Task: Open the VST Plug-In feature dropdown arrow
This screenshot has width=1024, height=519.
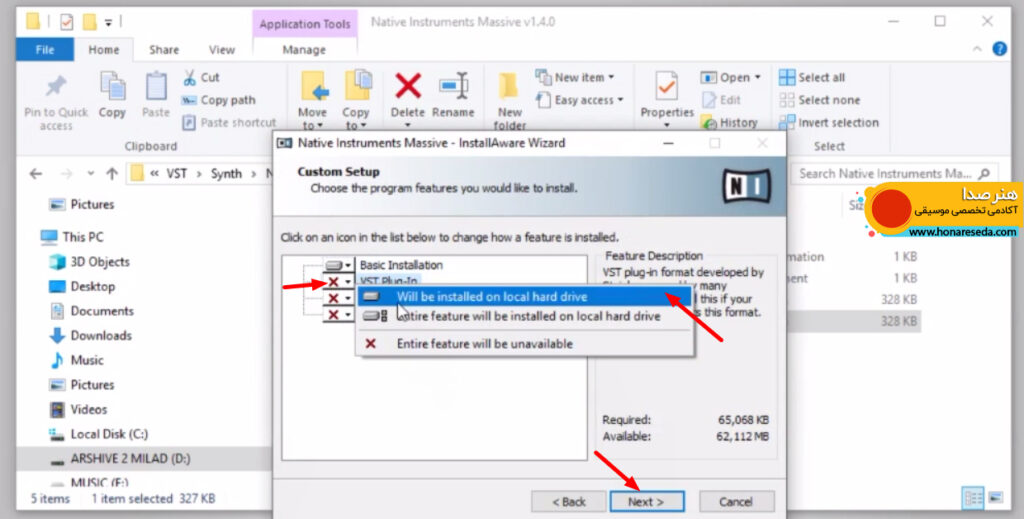Action: (x=348, y=282)
